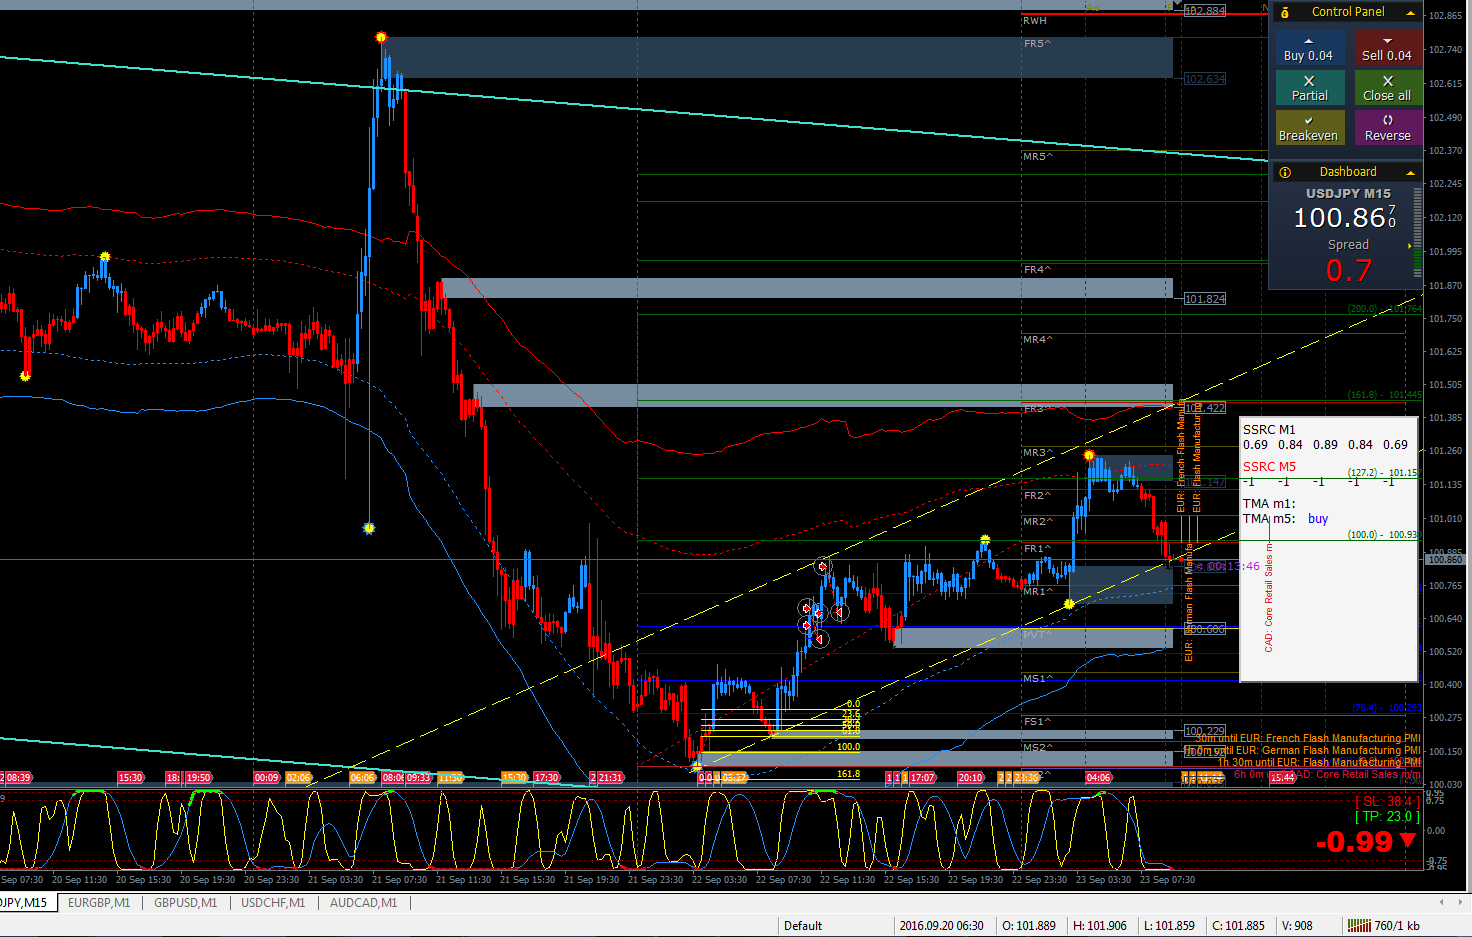Click the 04:06 time marker
The width and height of the screenshot is (1472, 937).
pyautogui.click(x=1098, y=777)
